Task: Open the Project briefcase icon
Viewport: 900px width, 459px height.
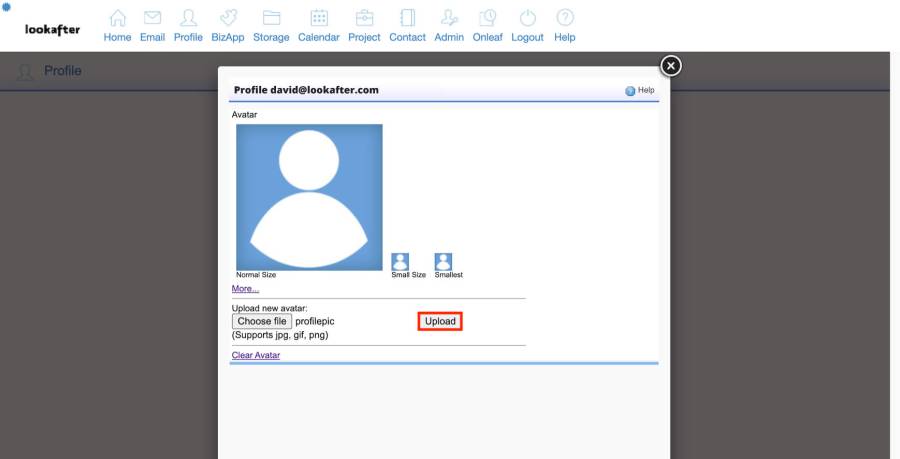Action: point(364,19)
